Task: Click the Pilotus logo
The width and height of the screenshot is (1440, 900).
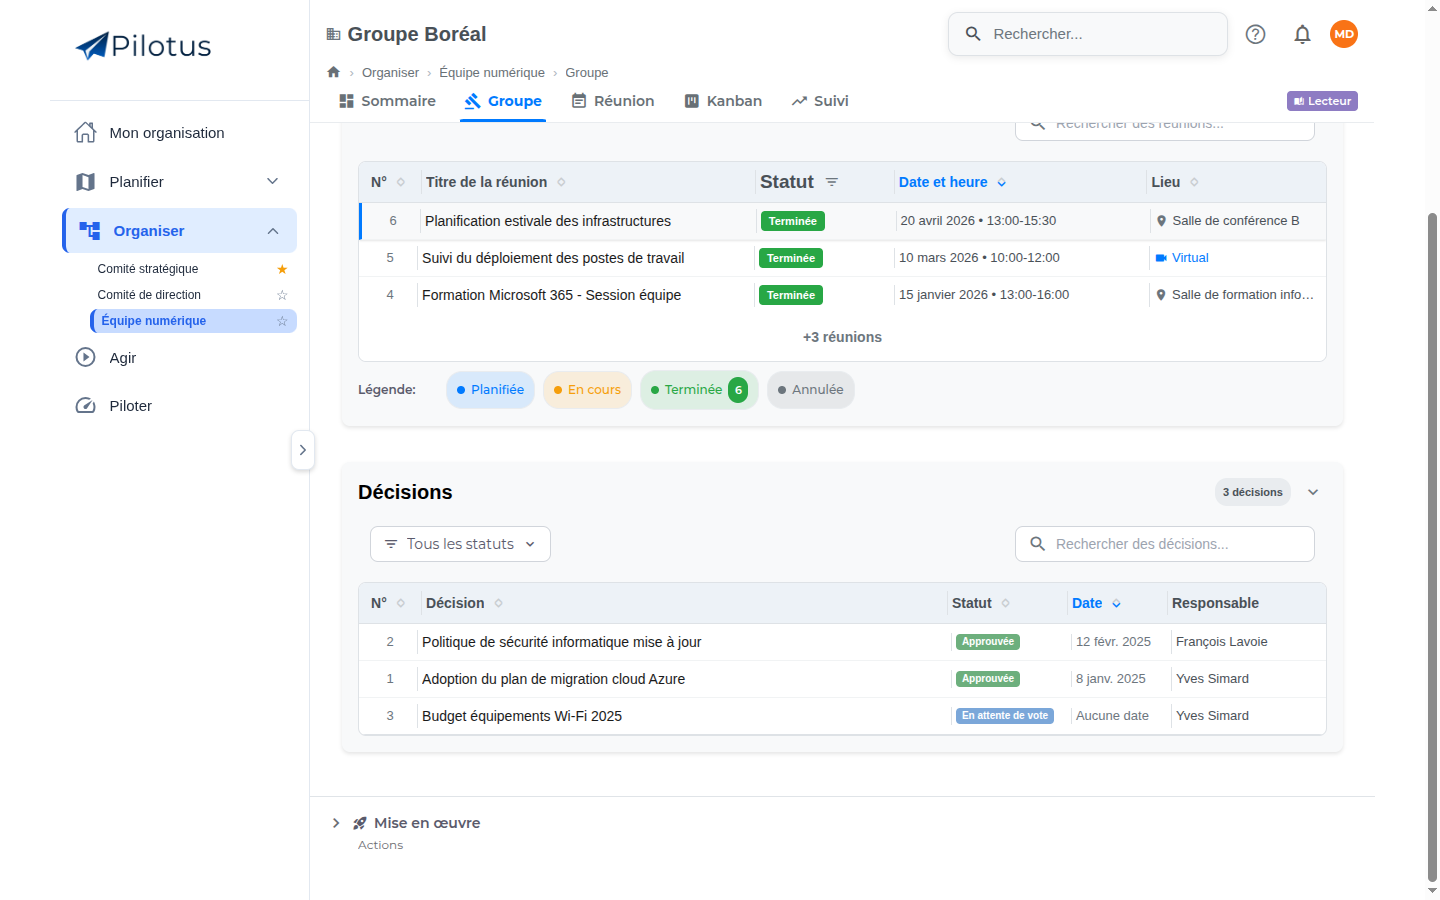Action: point(143,46)
